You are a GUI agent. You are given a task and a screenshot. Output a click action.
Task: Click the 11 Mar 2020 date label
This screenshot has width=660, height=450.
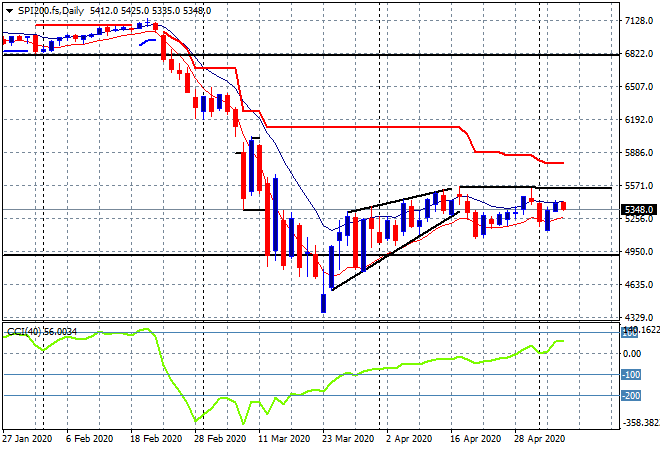284,439
